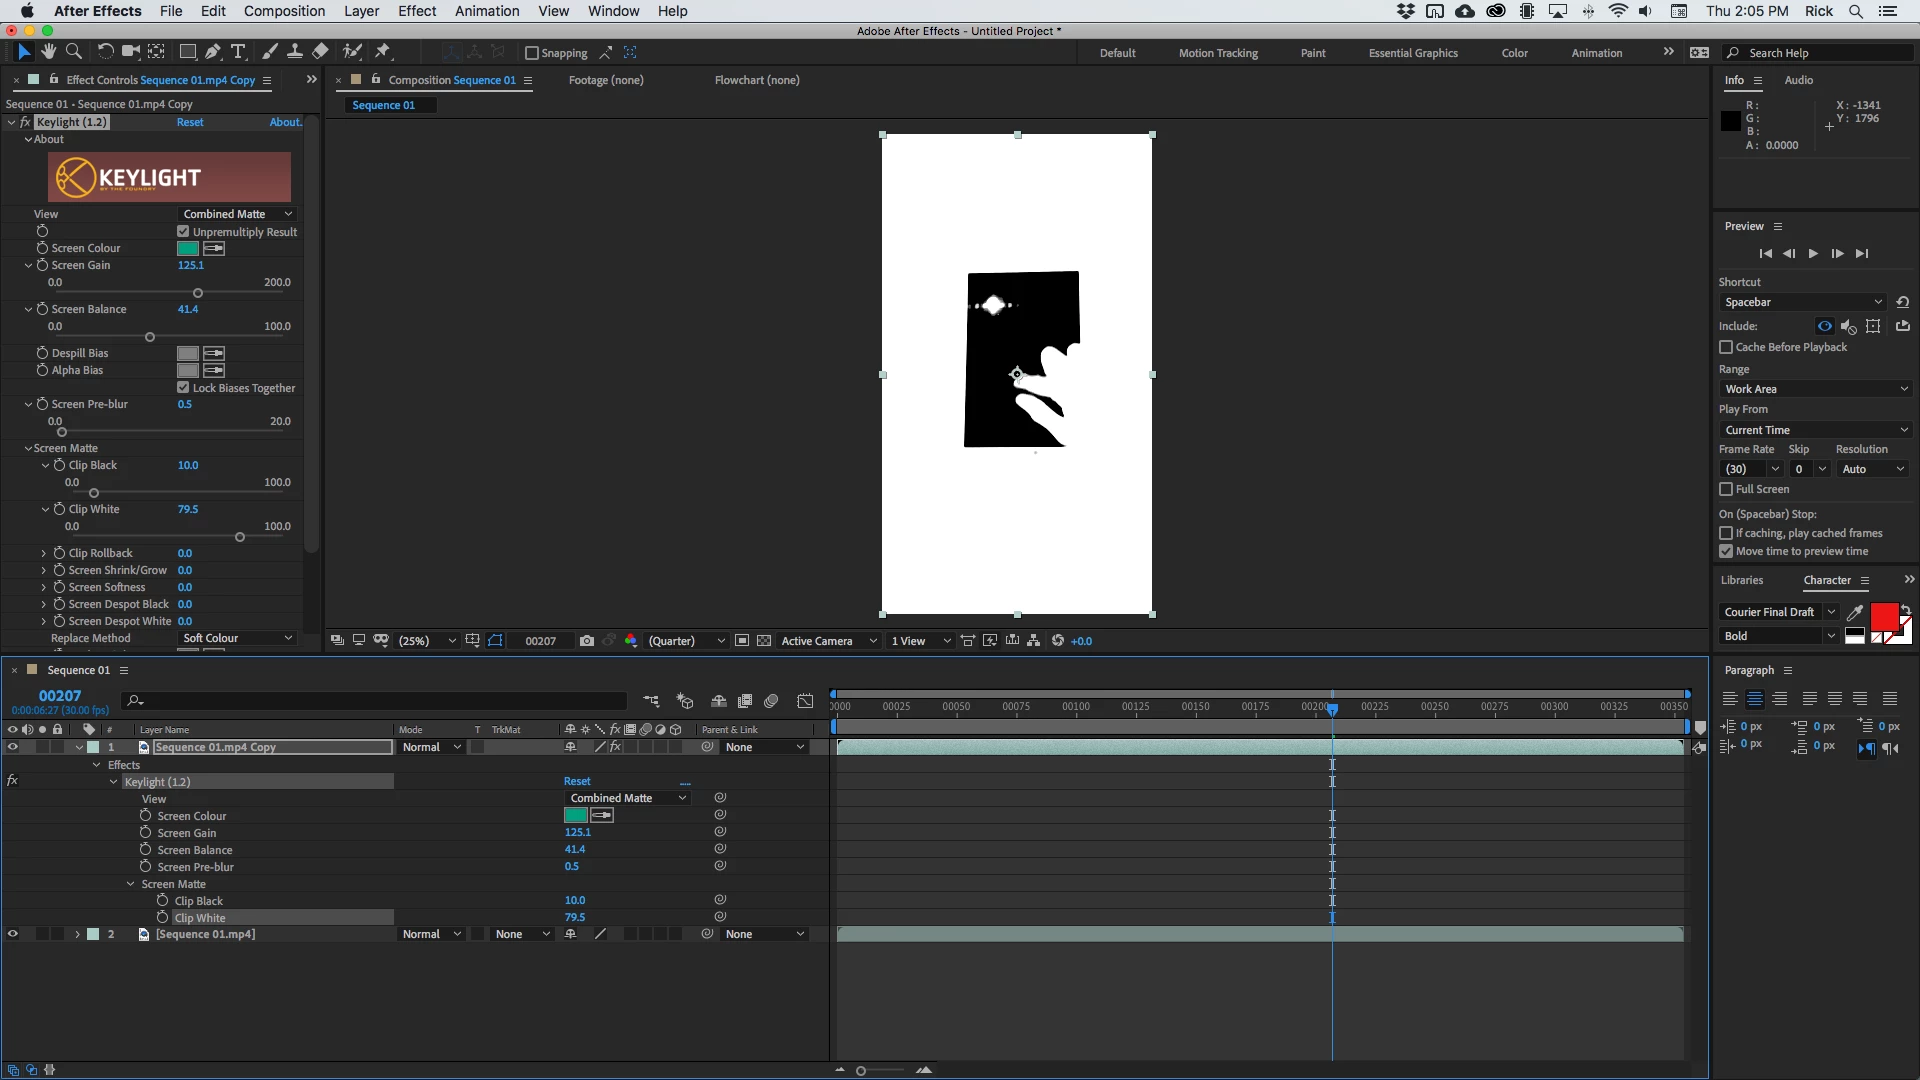Select the Zoom tool in toolbar

point(73,52)
